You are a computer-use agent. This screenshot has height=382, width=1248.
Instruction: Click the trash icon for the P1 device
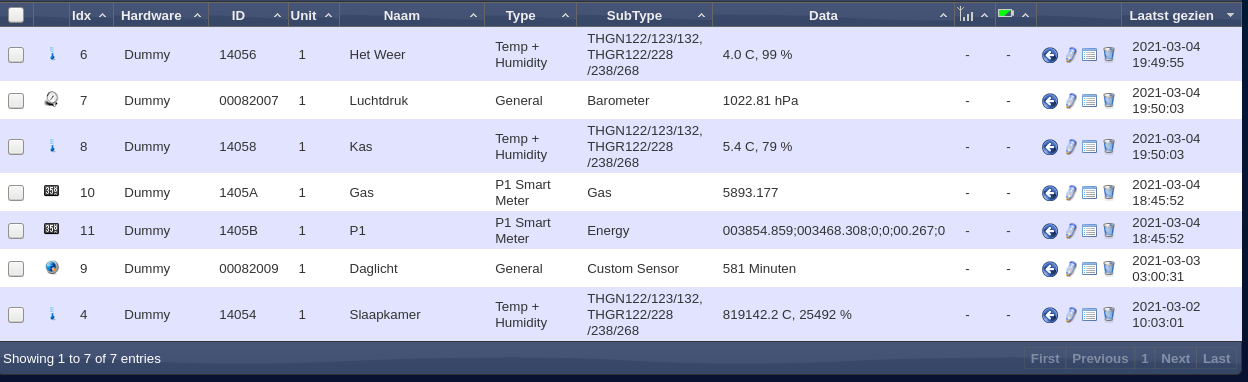(1108, 230)
